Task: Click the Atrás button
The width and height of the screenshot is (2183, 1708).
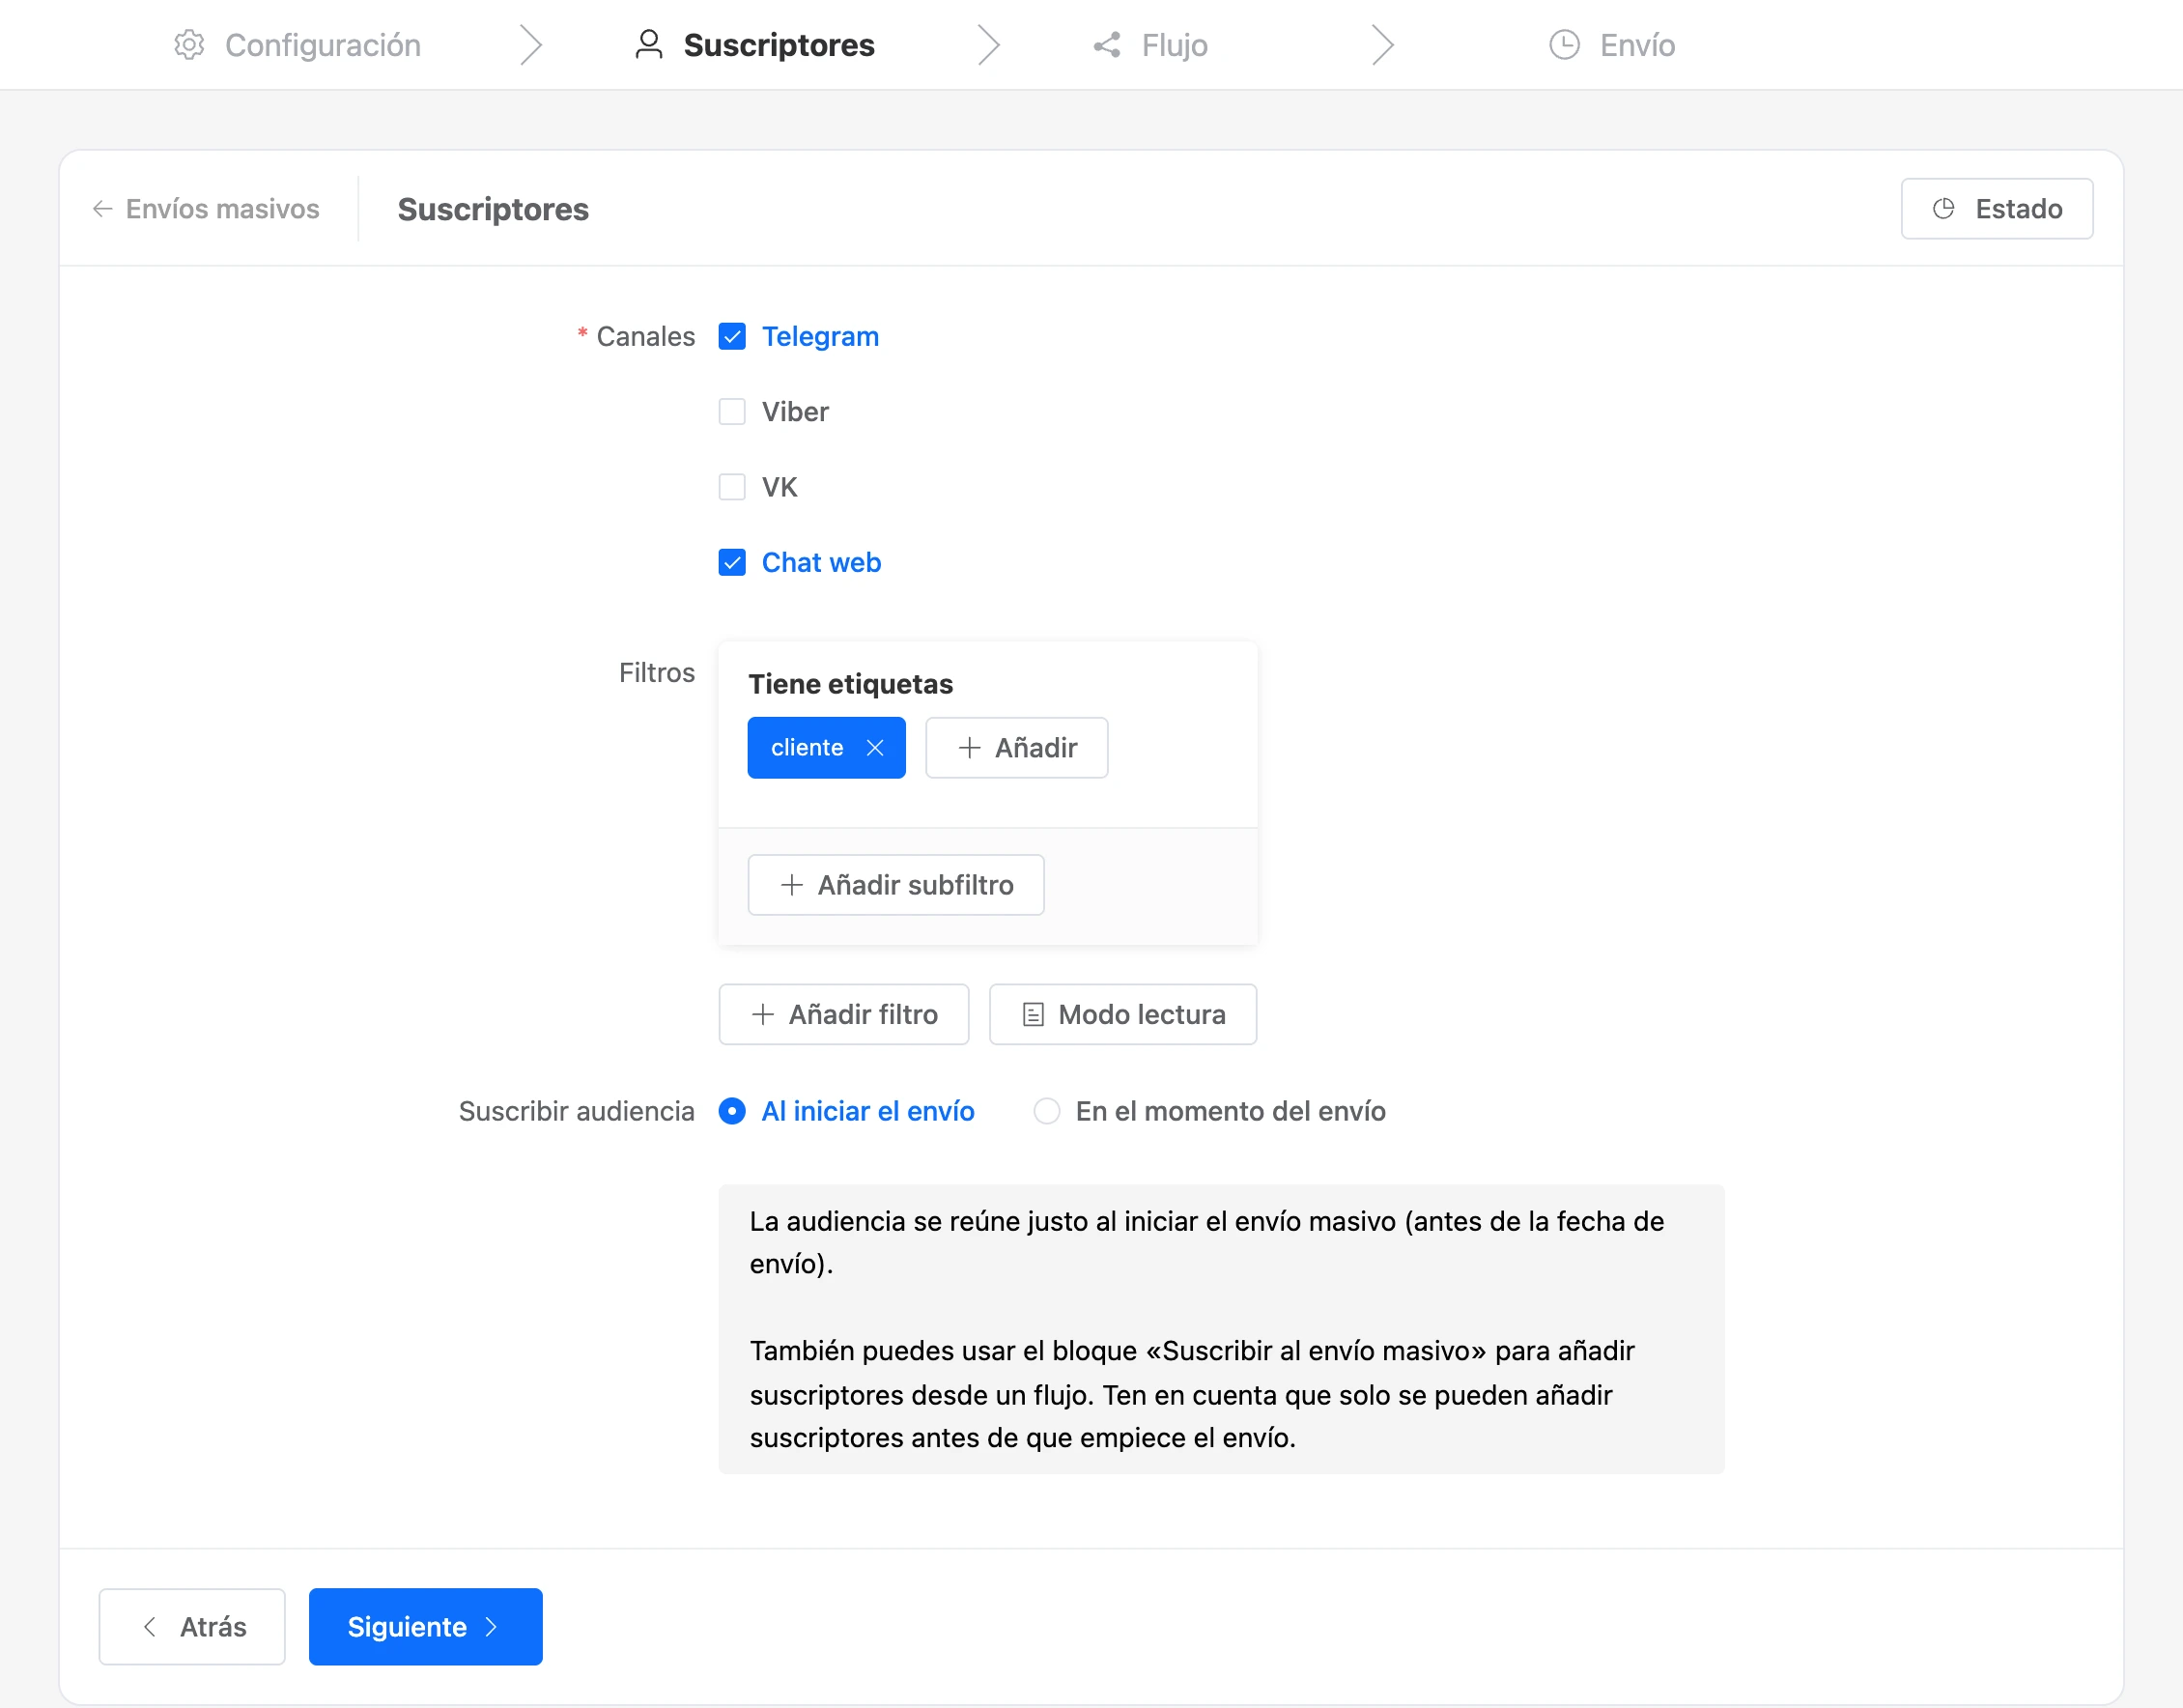Action: (192, 1627)
